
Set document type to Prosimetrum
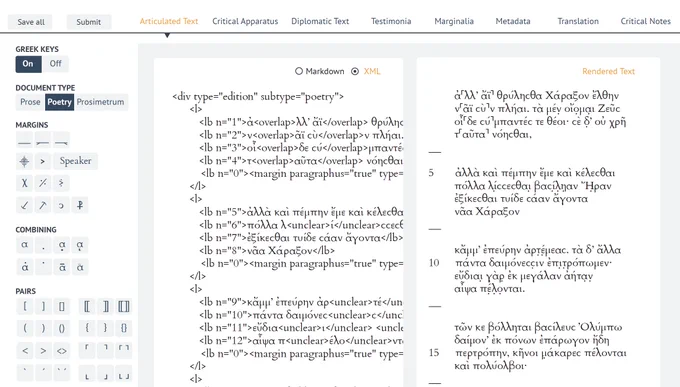(x=101, y=102)
